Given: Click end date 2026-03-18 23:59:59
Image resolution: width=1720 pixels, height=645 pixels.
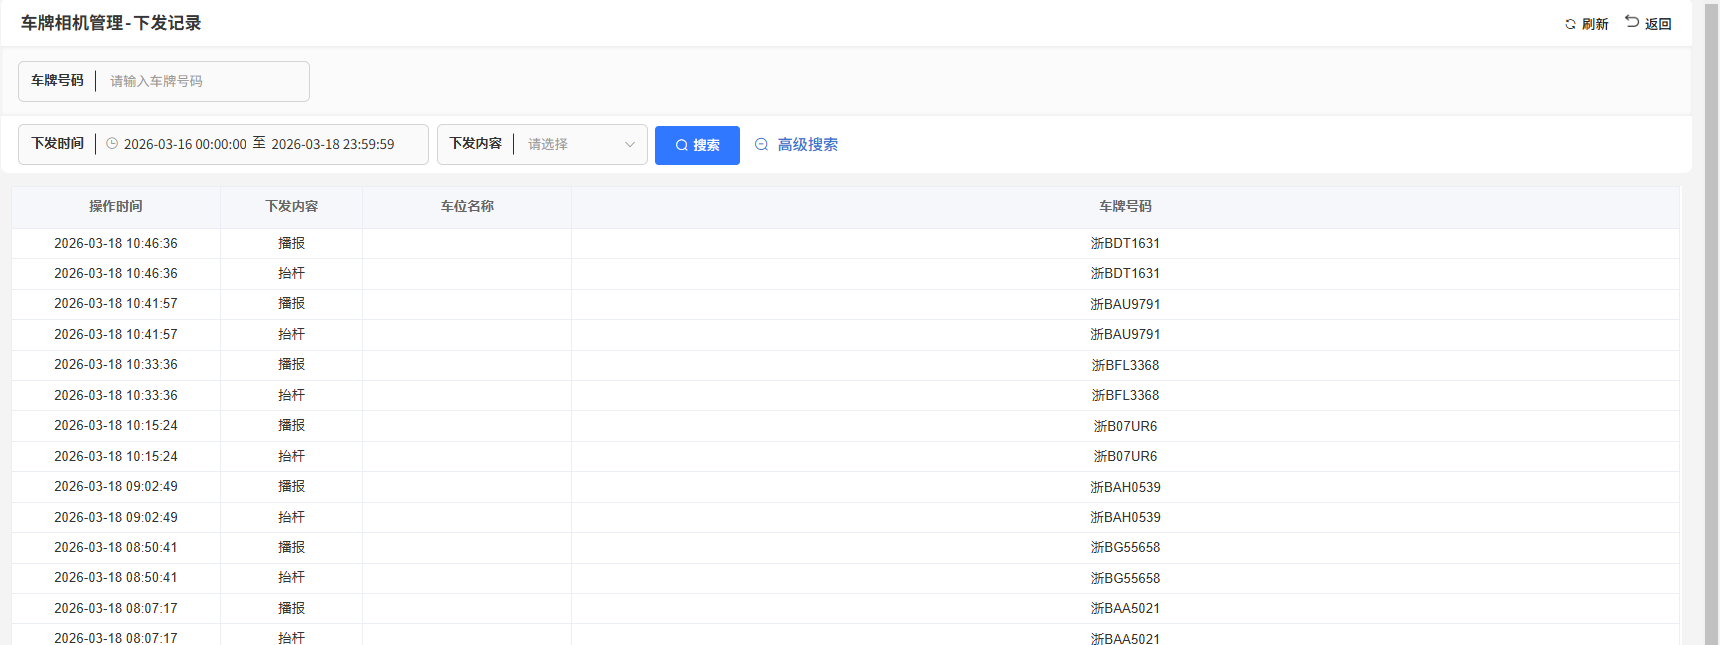Looking at the screenshot, I should coord(333,144).
